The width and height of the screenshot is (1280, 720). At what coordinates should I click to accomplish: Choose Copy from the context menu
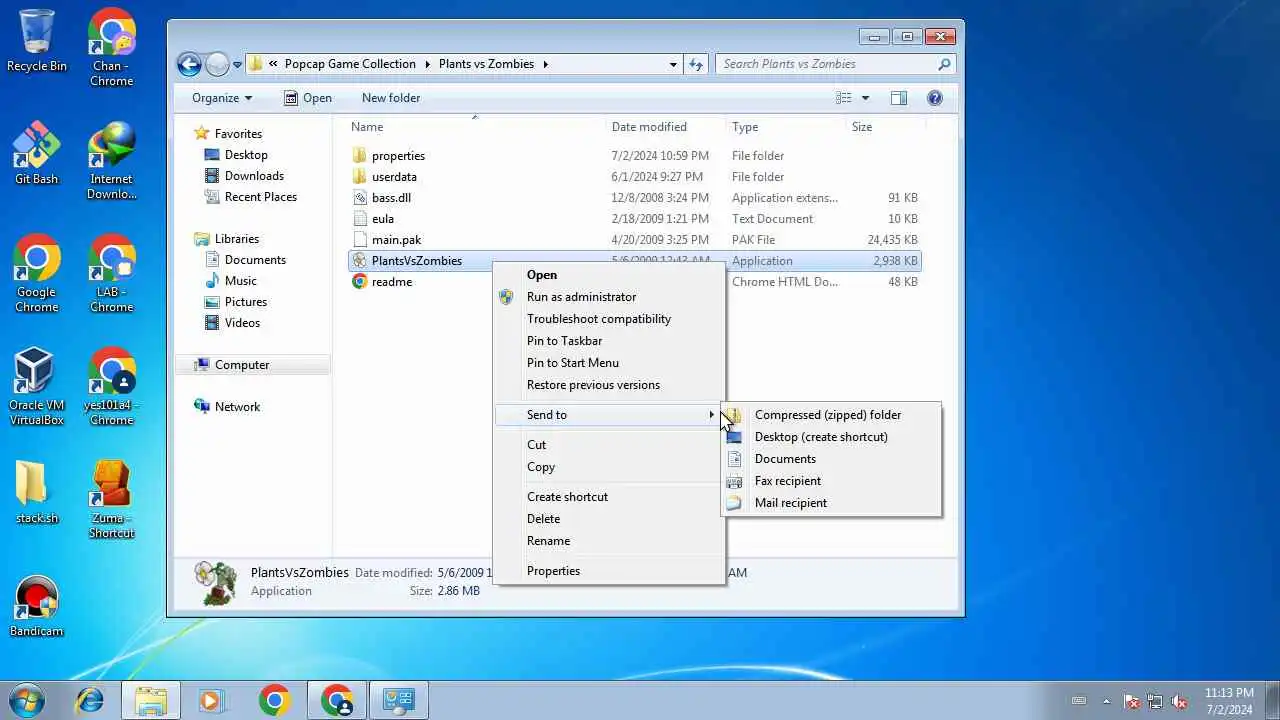[x=609, y=467]
